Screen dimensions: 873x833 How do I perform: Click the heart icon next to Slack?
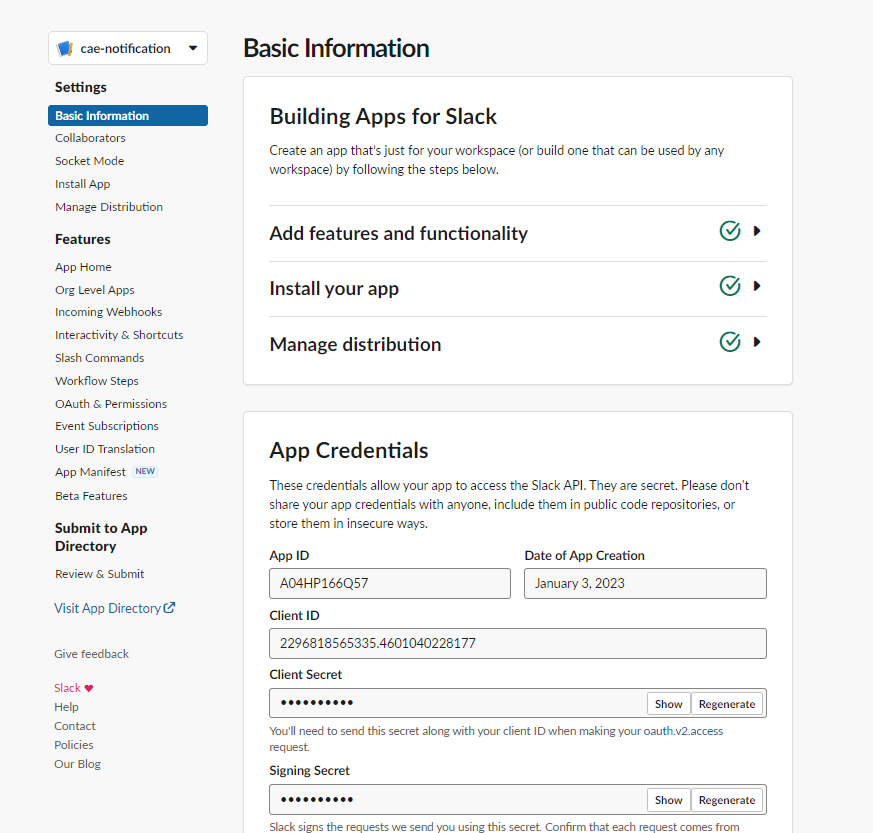(x=89, y=688)
